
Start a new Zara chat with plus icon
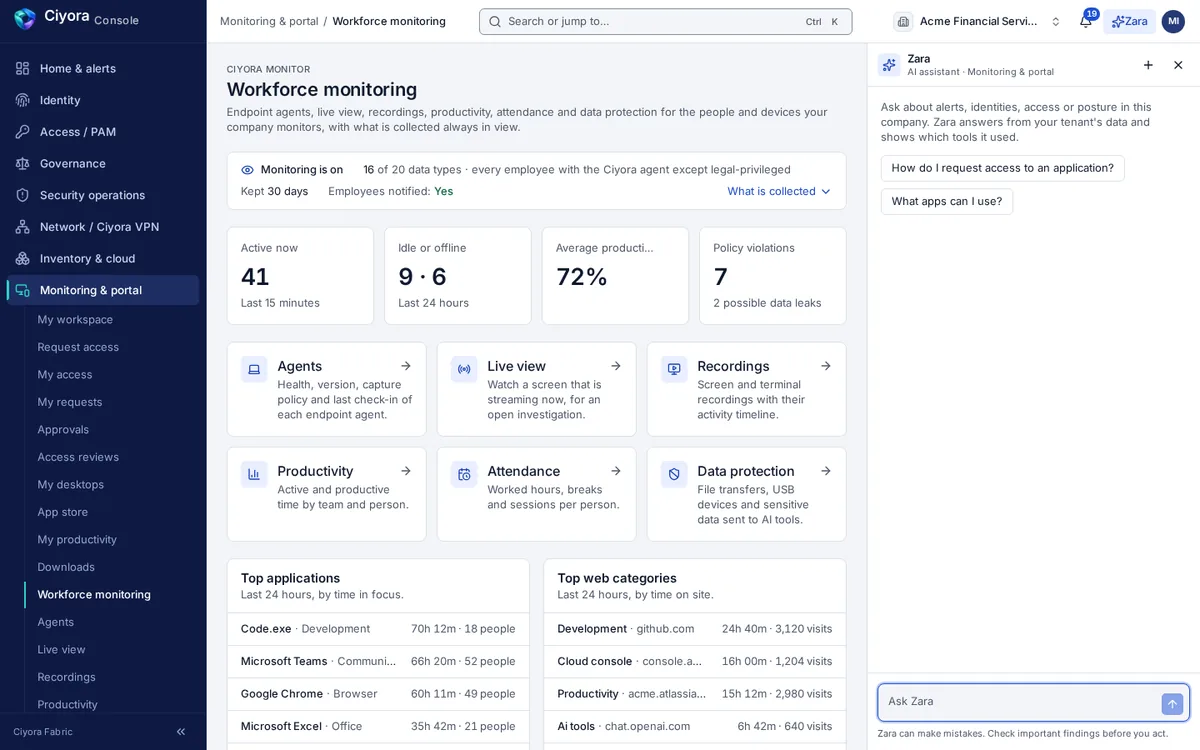click(x=1148, y=65)
